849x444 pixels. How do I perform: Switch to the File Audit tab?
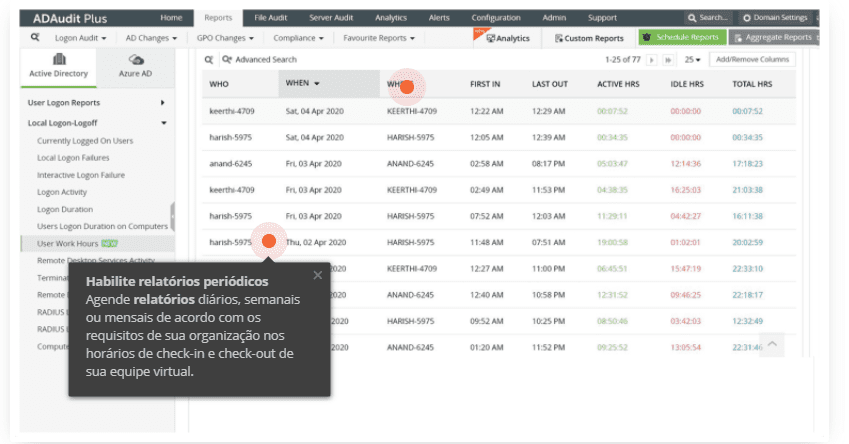(273, 18)
